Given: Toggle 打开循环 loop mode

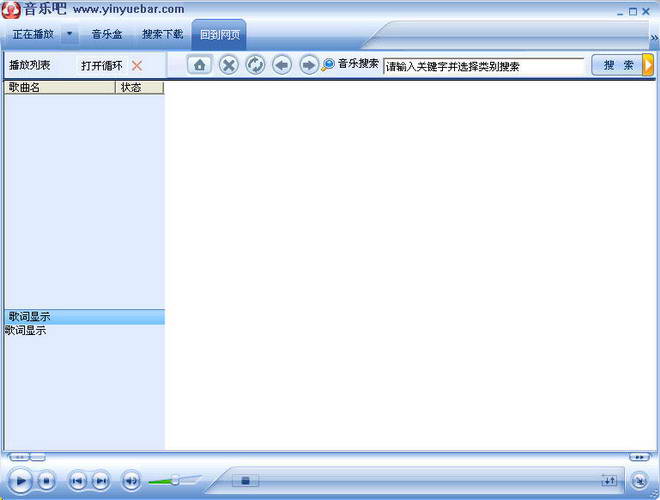Looking at the screenshot, I should [102, 65].
